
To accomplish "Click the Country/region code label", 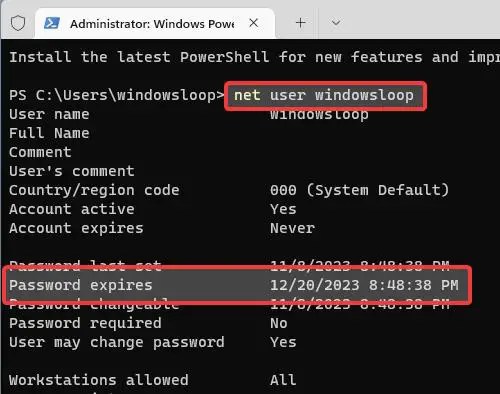I will (94, 190).
